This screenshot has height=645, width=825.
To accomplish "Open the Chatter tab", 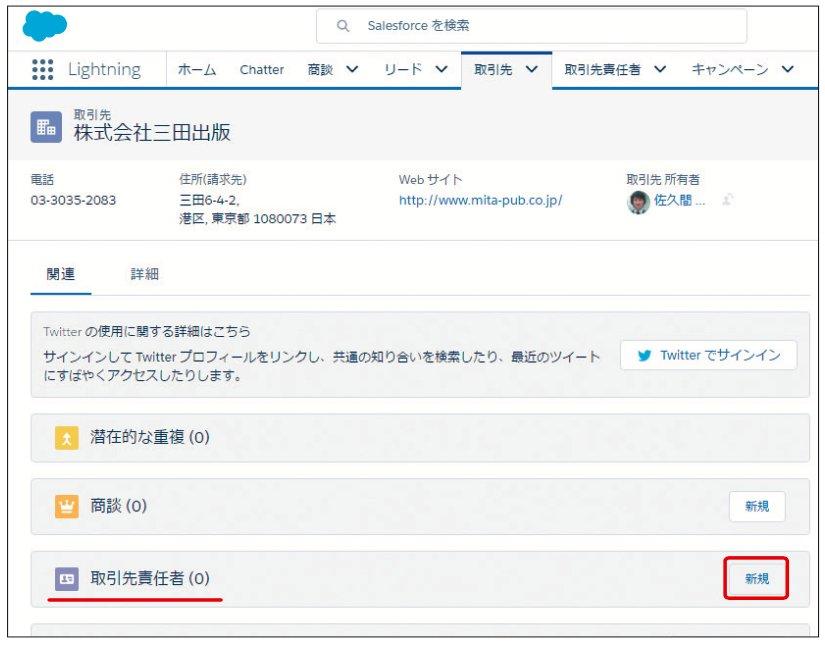I will (x=261, y=69).
